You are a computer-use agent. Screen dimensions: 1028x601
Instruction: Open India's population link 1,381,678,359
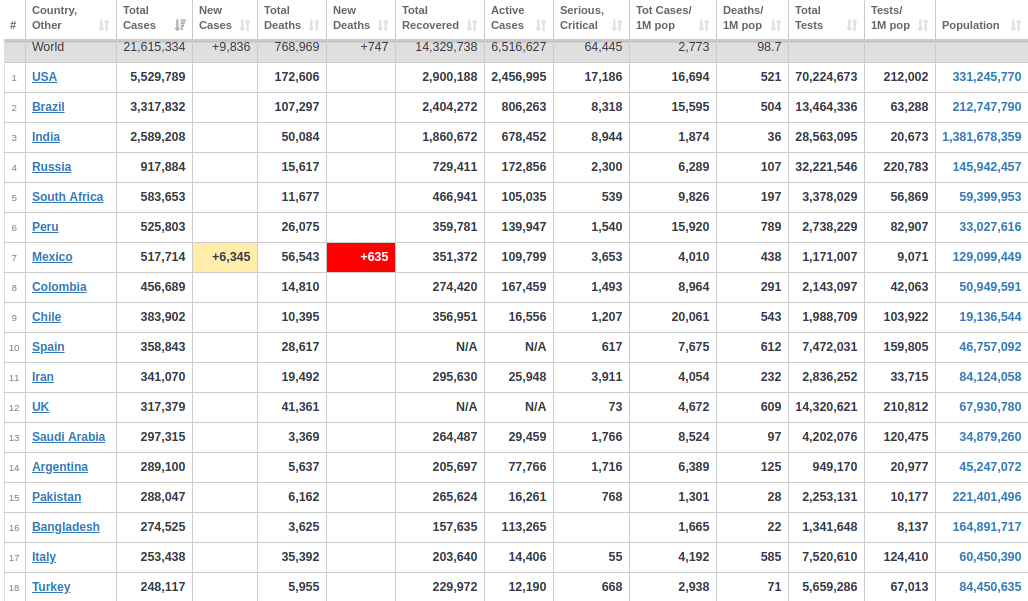(x=981, y=137)
